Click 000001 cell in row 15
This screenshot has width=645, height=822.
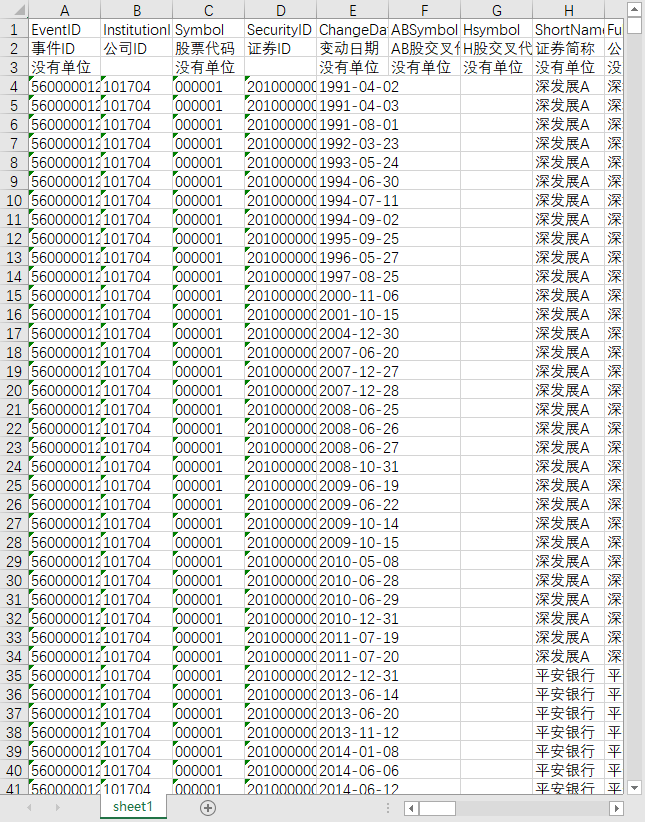208,295
